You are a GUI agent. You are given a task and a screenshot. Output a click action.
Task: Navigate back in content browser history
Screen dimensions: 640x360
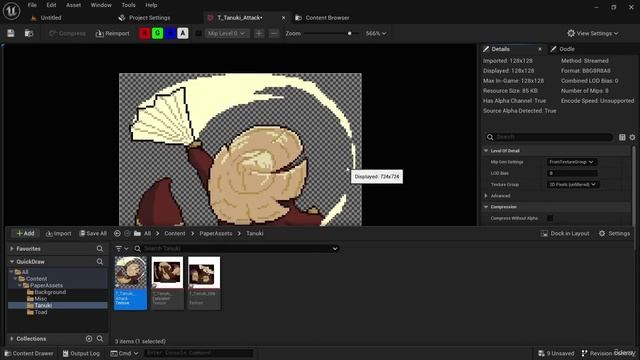point(117,233)
